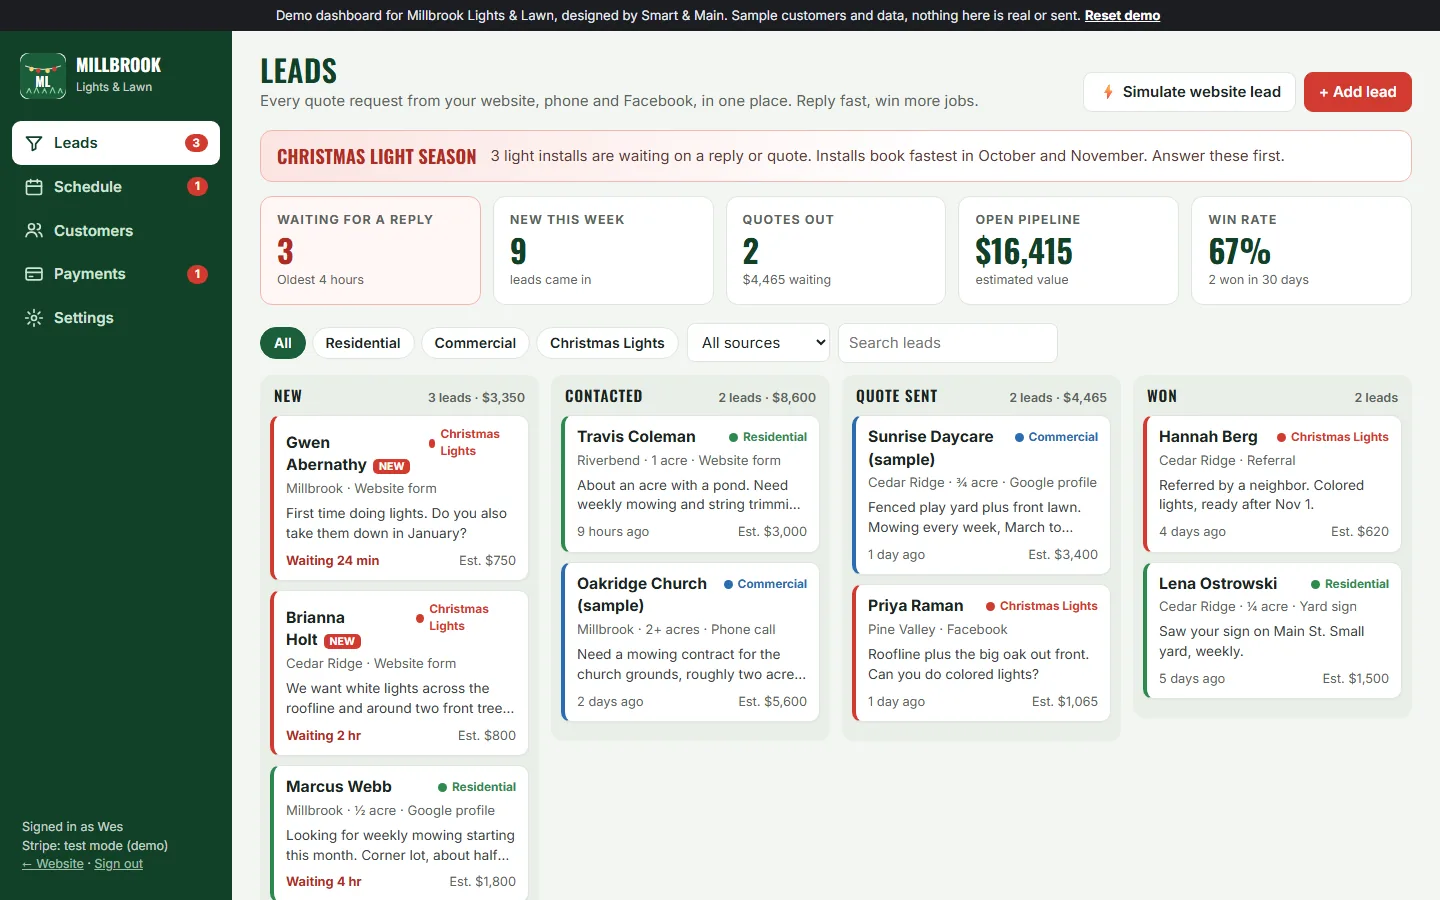Open the Hannah Berg lead card
The width and height of the screenshot is (1440, 900).
click(1273, 484)
